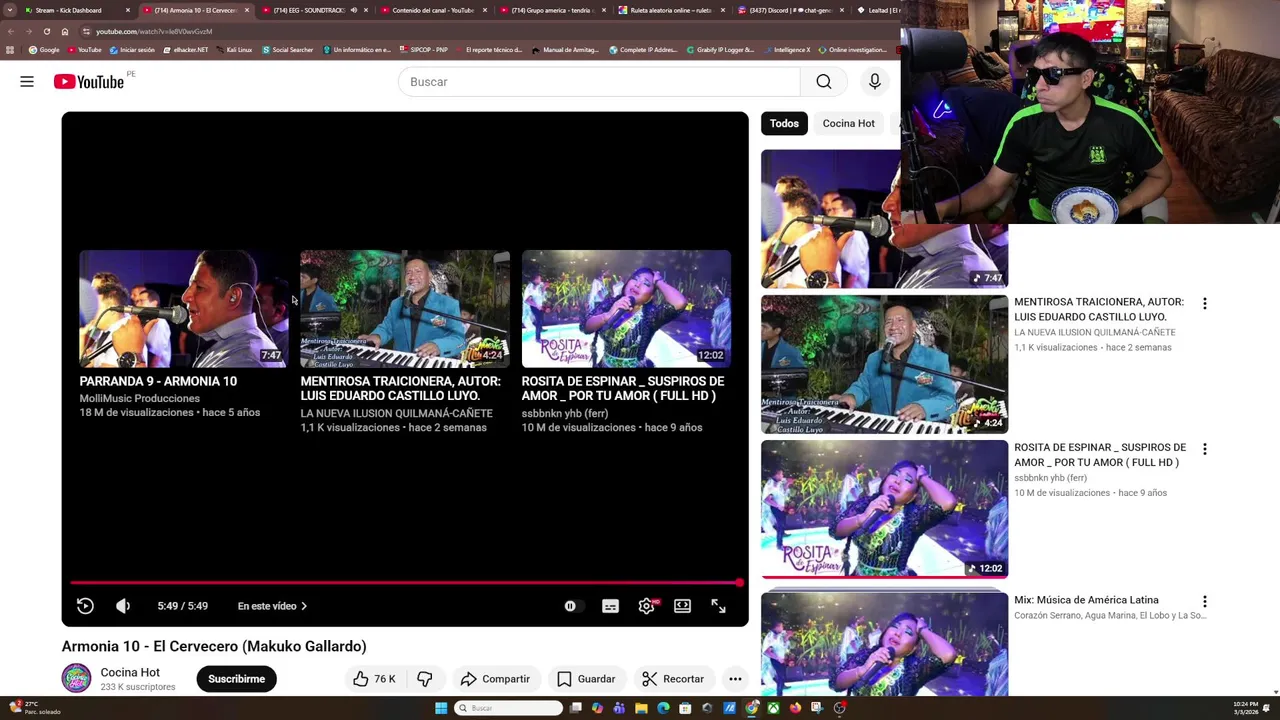Open sidebar ROSITA DE ESPINAR video title
Image resolution: width=1280 pixels, height=720 pixels.
point(1100,455)
